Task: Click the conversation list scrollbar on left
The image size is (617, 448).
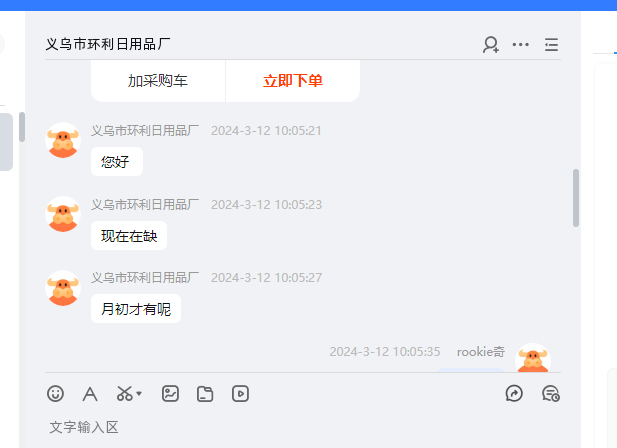Action: [22, 127]
